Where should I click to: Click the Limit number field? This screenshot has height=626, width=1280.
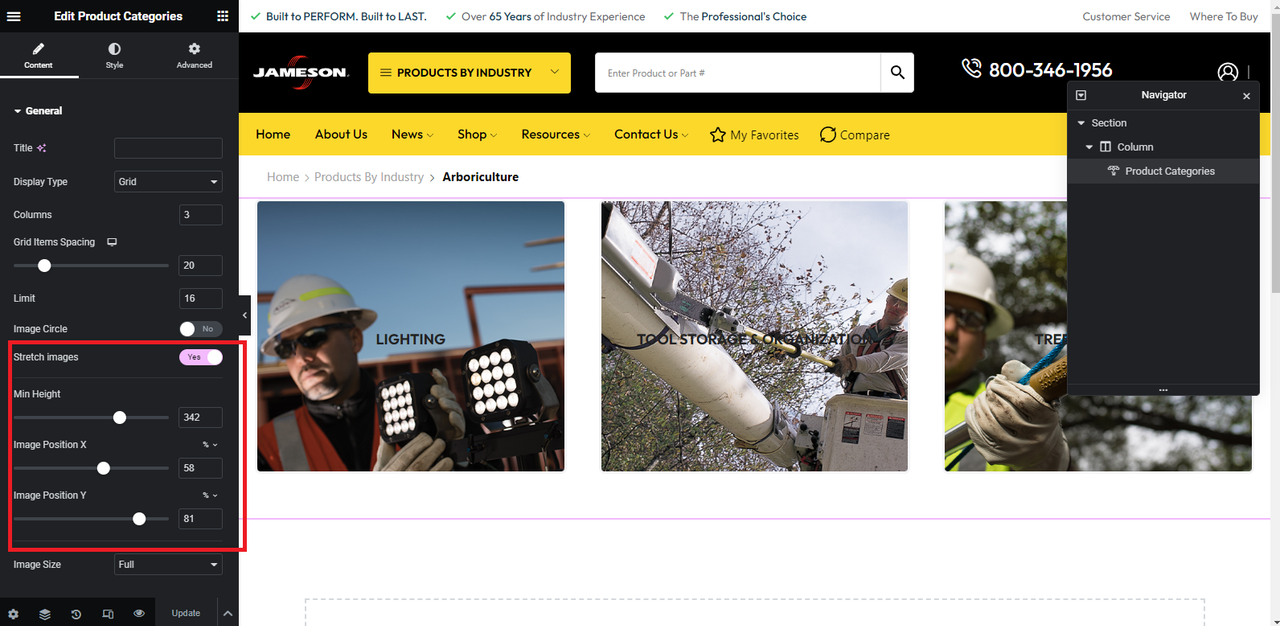[x=200, y=298]
